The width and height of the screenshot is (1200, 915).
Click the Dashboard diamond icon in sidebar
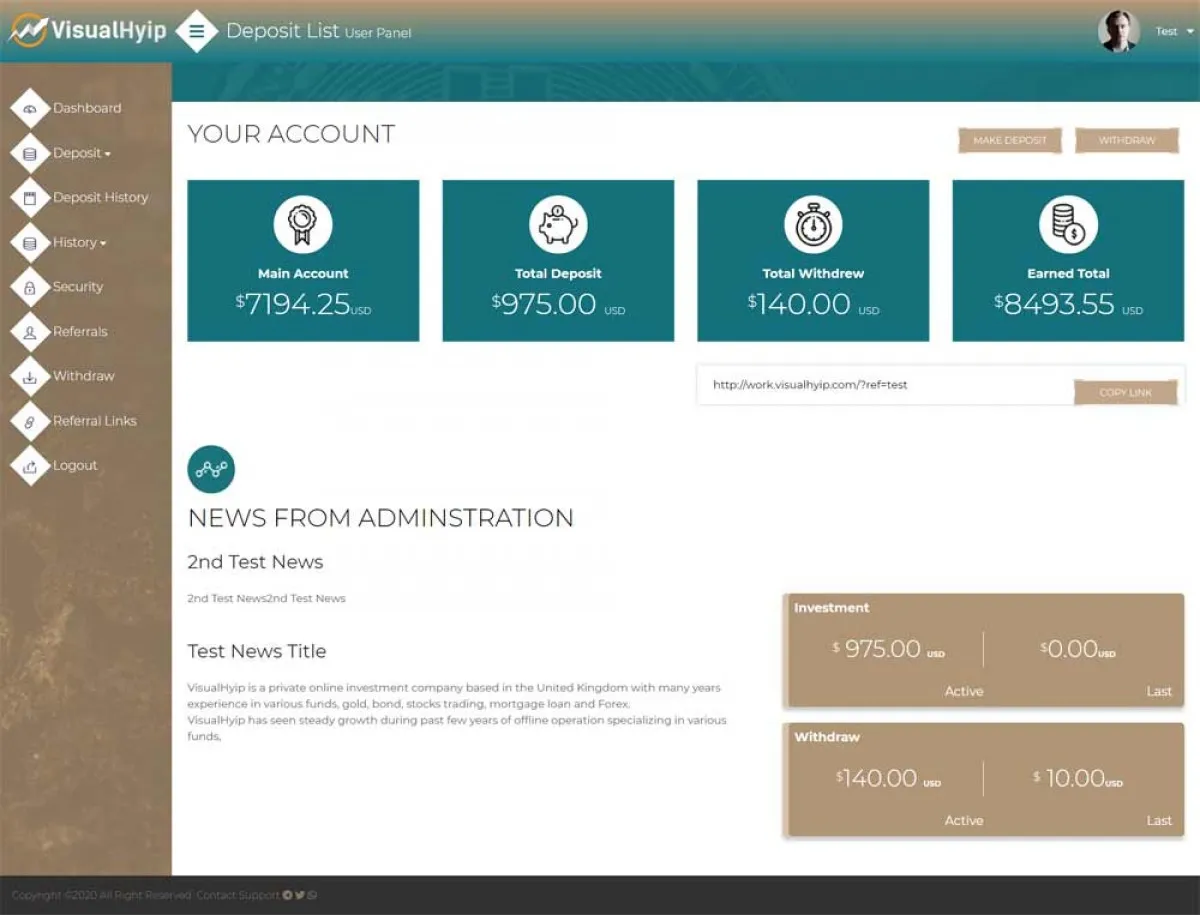(x=30, y=109)
